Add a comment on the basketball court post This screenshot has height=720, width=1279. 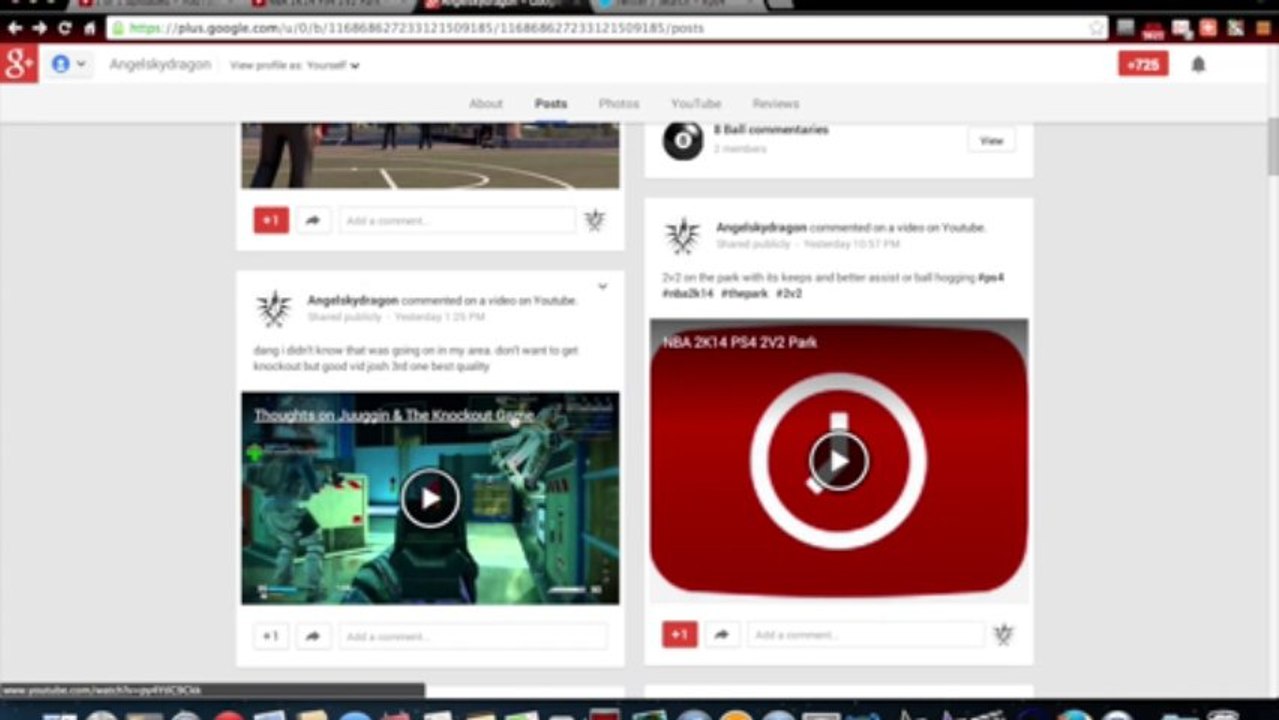(457, 221)
